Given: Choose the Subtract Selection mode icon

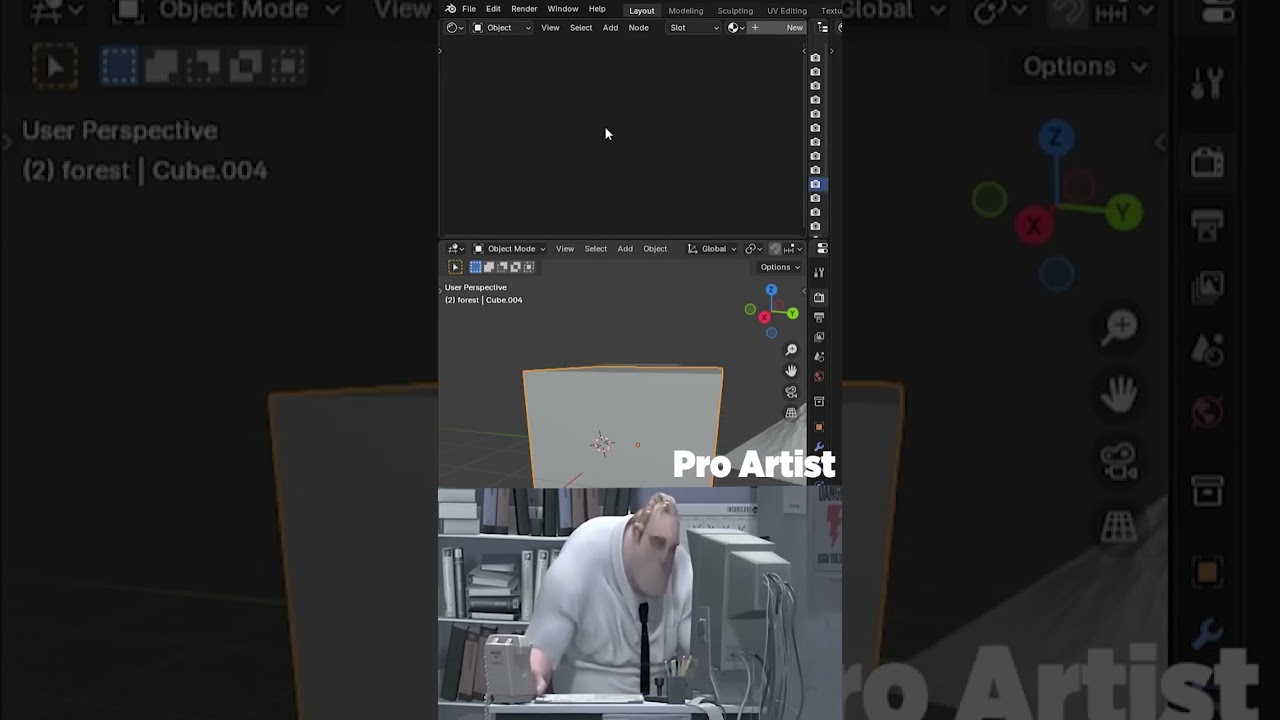Looking at the screenshot, I should [502, 267].
